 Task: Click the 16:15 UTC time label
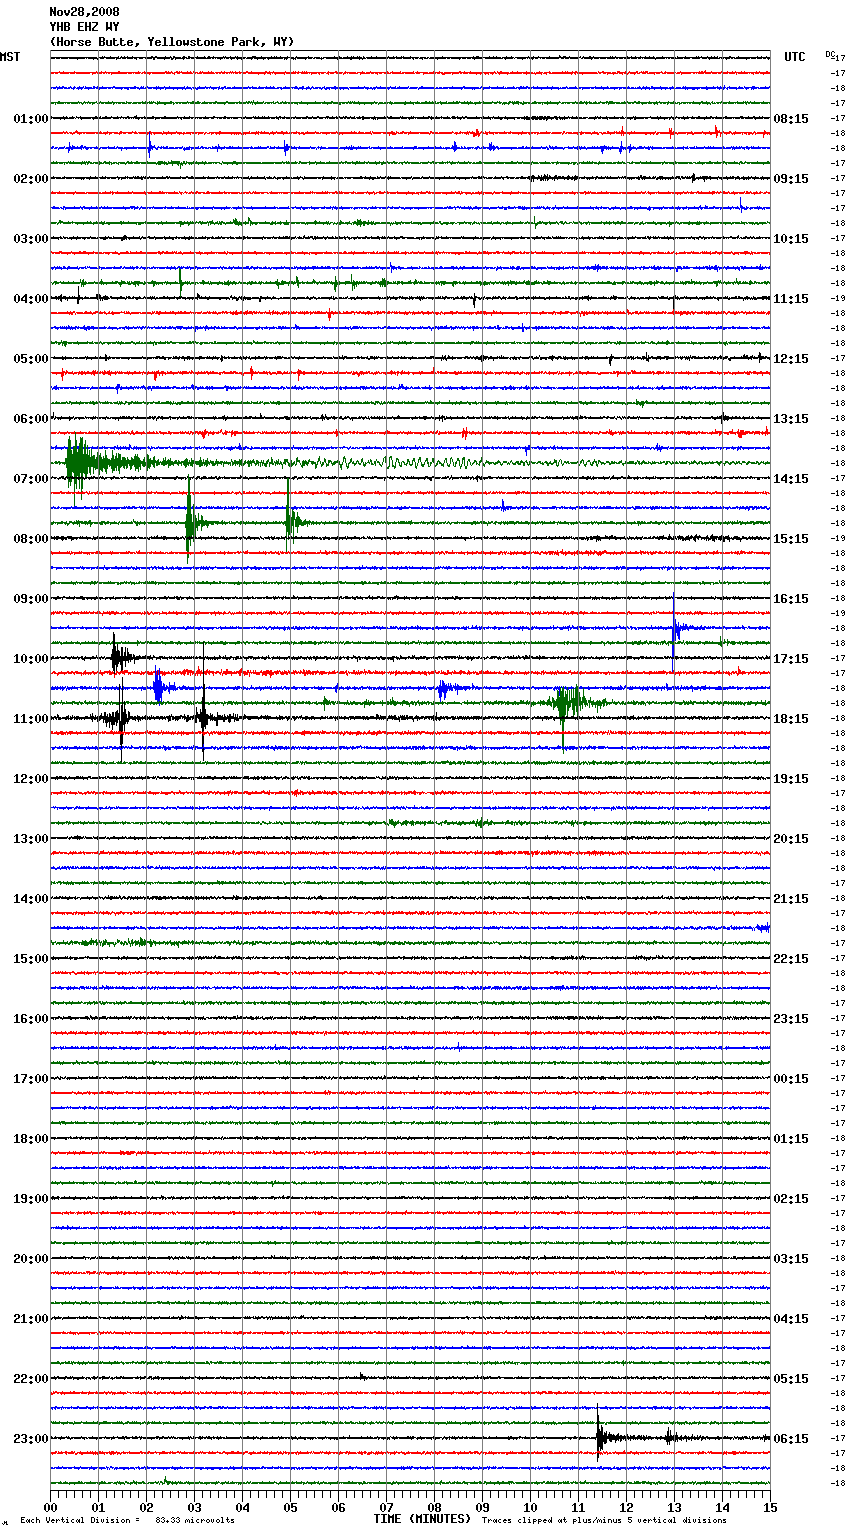coord(791,599)
